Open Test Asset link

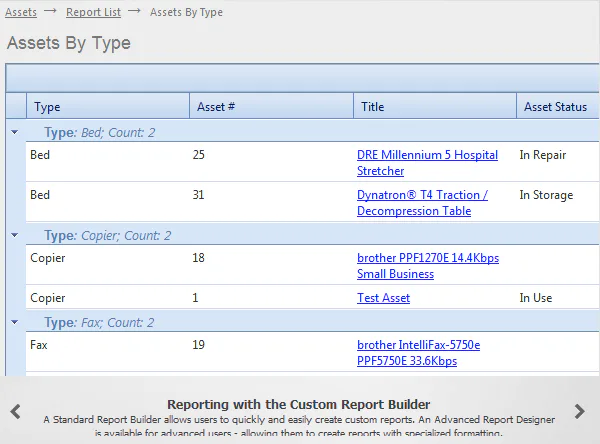click(383, 298)
